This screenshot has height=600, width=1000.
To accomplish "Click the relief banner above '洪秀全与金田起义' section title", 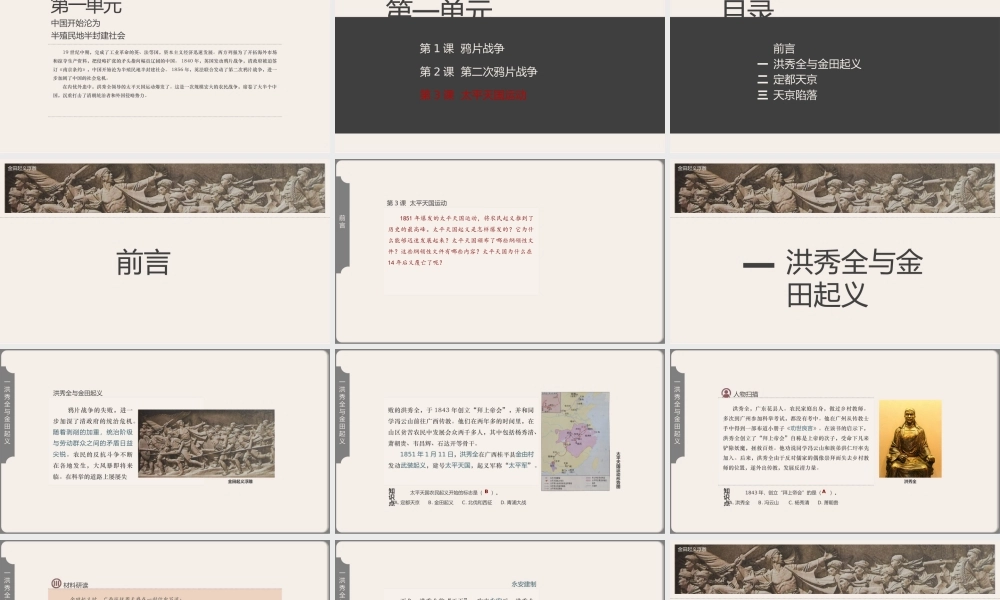I will click(x=835, y=188).
